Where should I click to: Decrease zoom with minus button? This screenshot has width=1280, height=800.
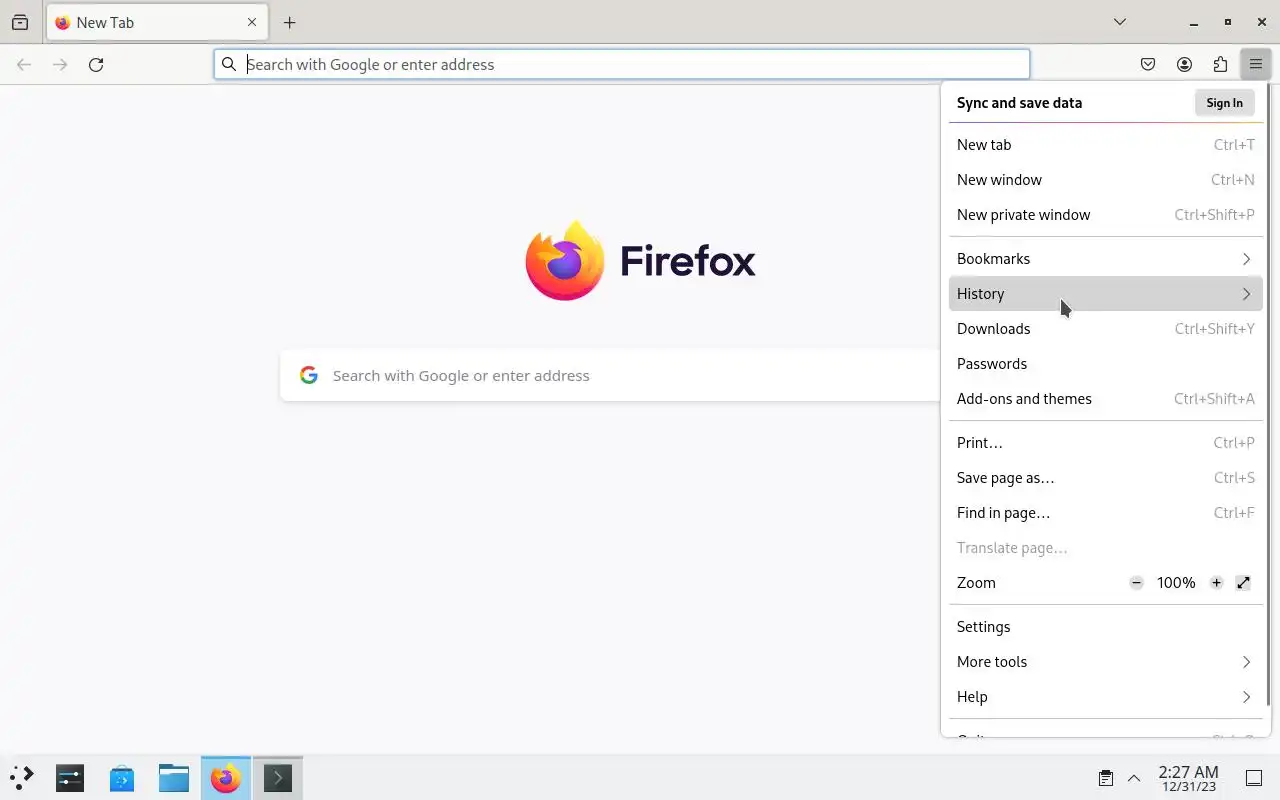click(1136, 583)
